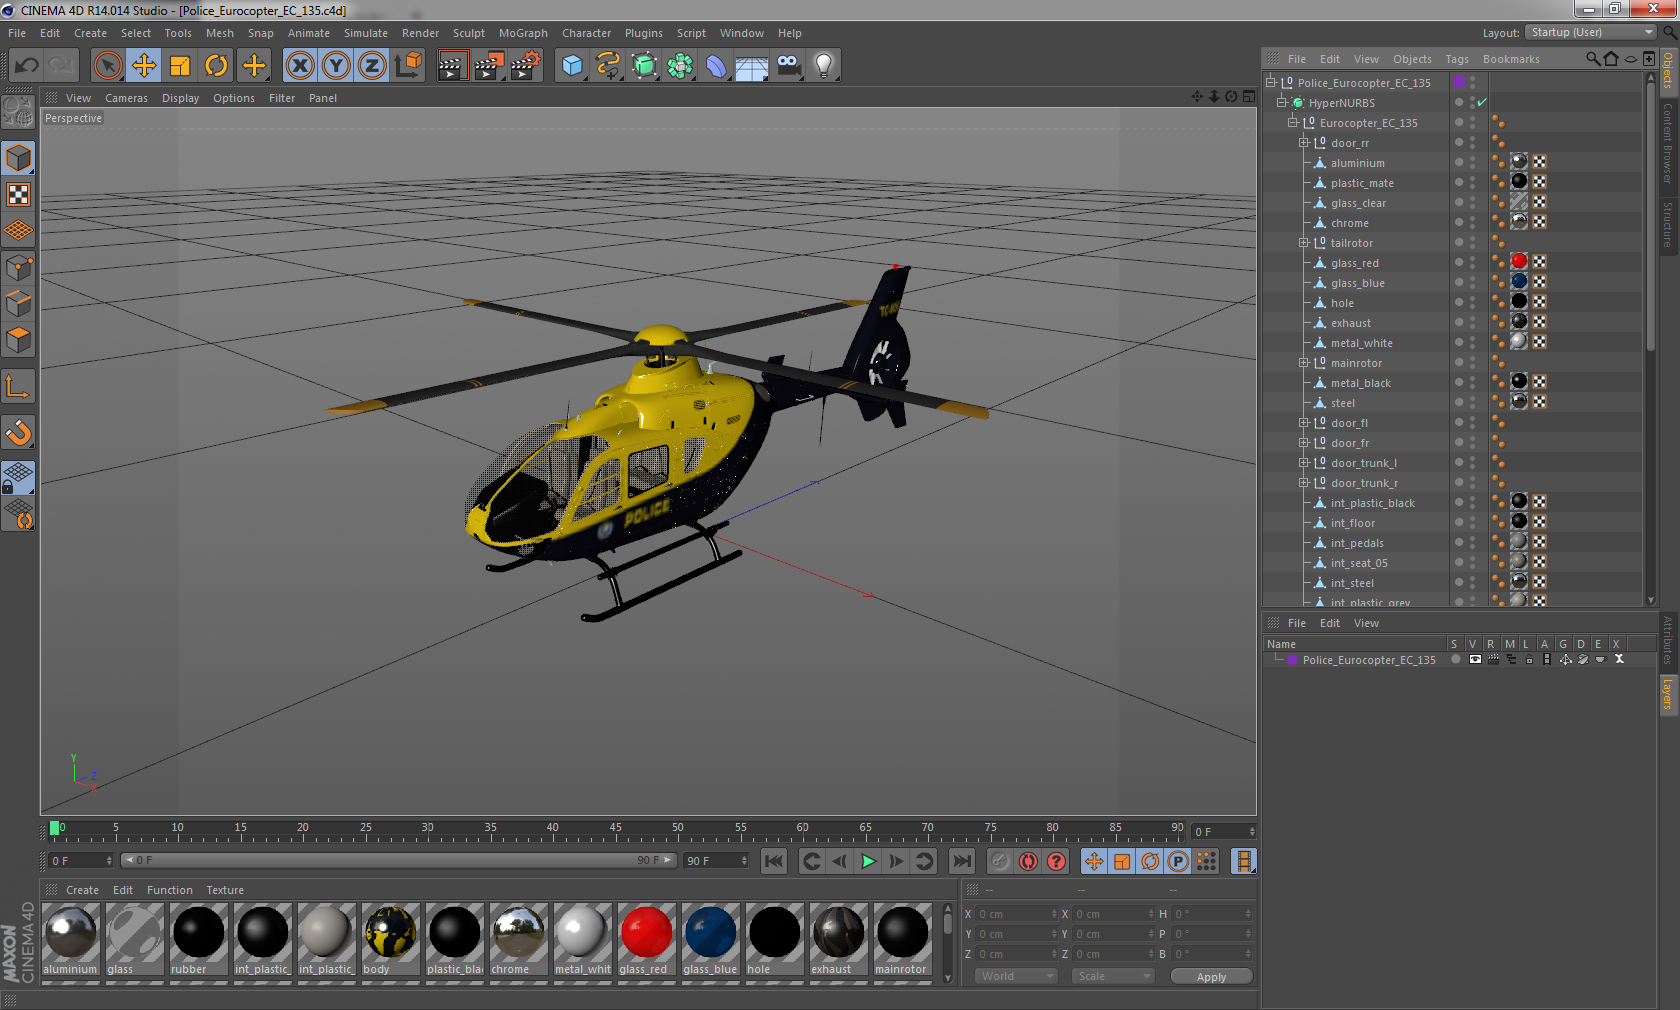This screenshot has height=1010, width=1680.
Task: Open Object Manager Tags menu
Action: coord(1457,59)
